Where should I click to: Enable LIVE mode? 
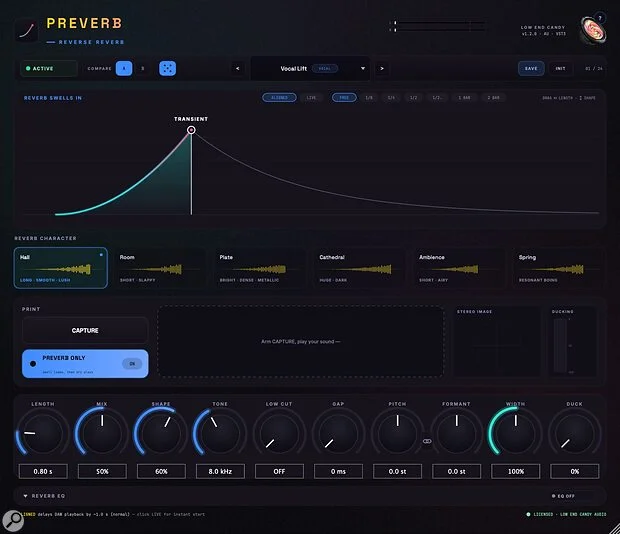(x=311, y=98)
